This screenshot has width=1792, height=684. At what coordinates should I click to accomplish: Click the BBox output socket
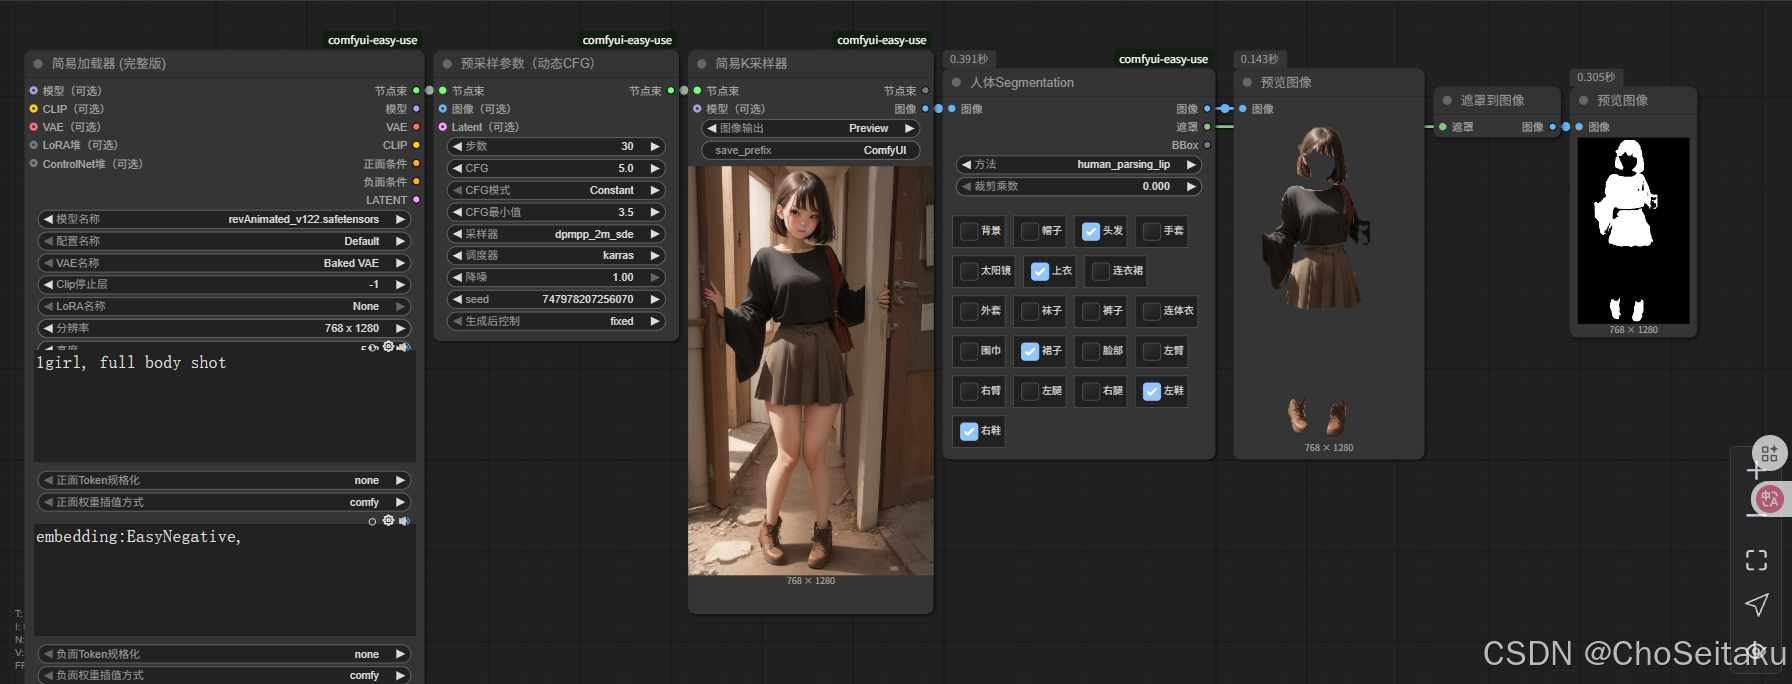click(1207, 145)
